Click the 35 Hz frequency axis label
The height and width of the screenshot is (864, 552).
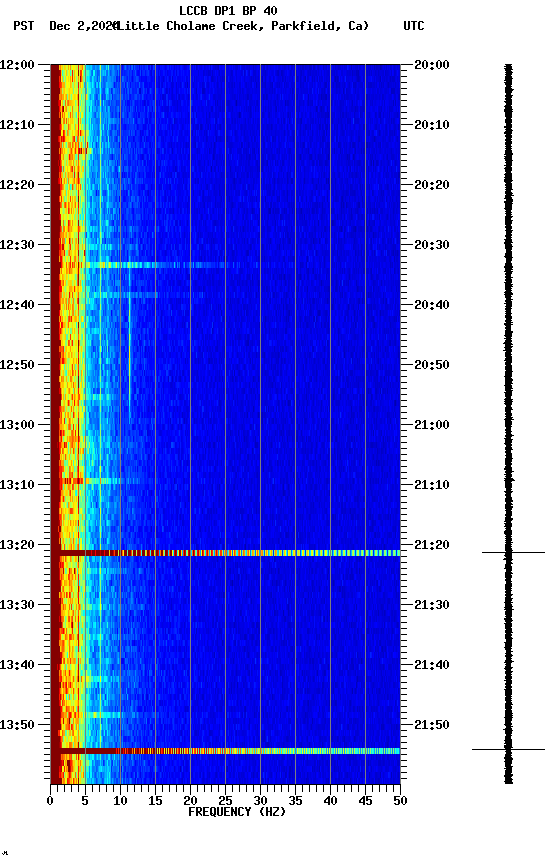pyautogui.click(x=295, y=801)
